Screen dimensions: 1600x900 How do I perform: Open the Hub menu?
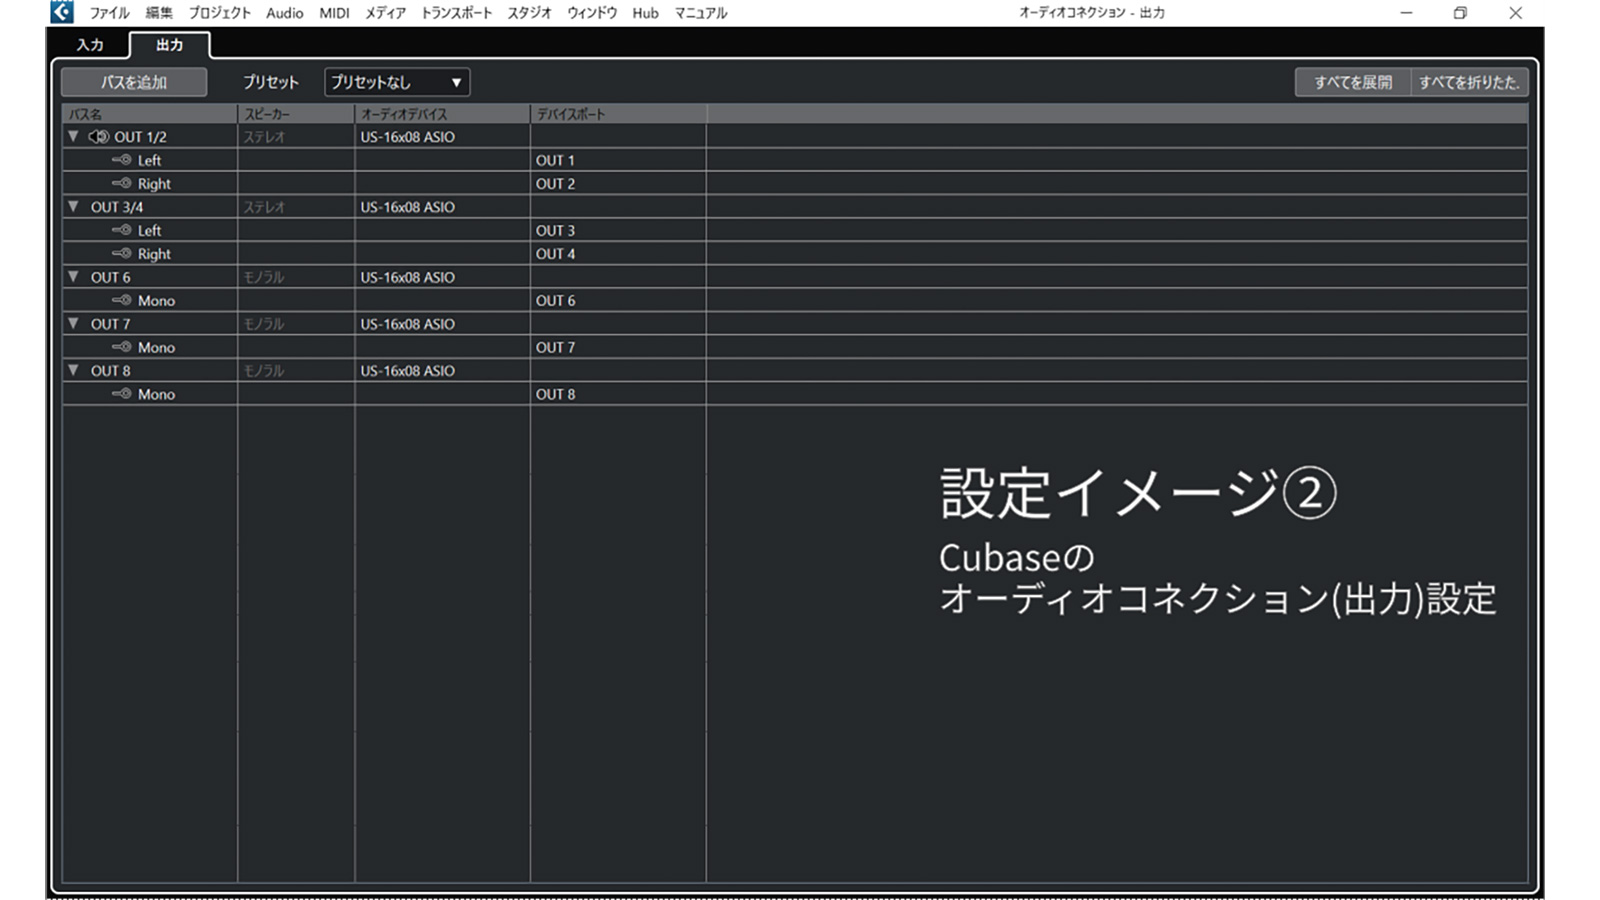(645, 13)
